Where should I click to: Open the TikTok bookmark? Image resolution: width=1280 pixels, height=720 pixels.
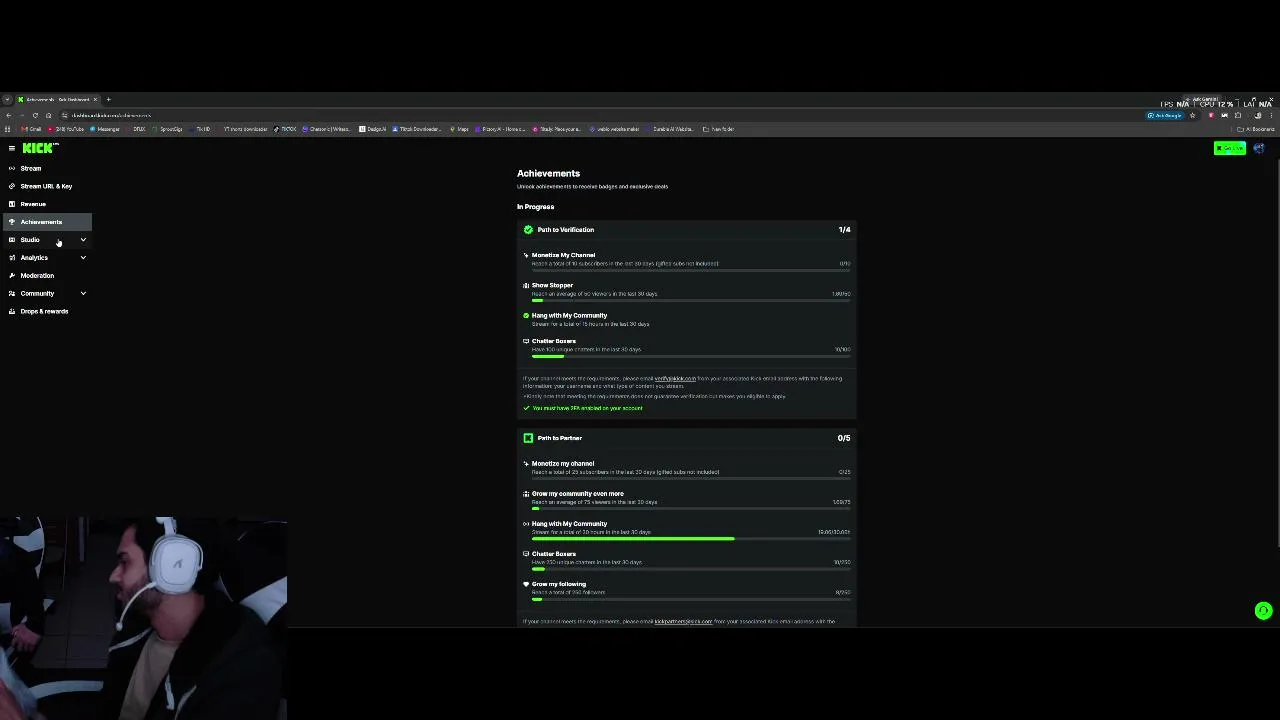(x=285, y=129)
